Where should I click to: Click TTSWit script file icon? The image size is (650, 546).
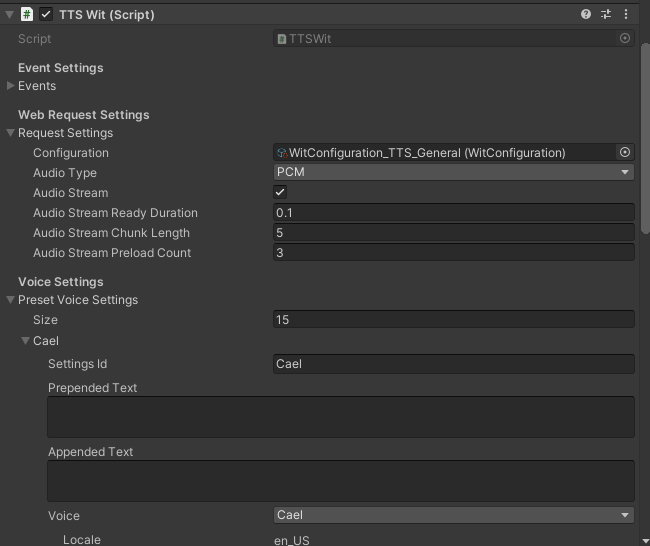pyautogui.click(x=282, y=39)
